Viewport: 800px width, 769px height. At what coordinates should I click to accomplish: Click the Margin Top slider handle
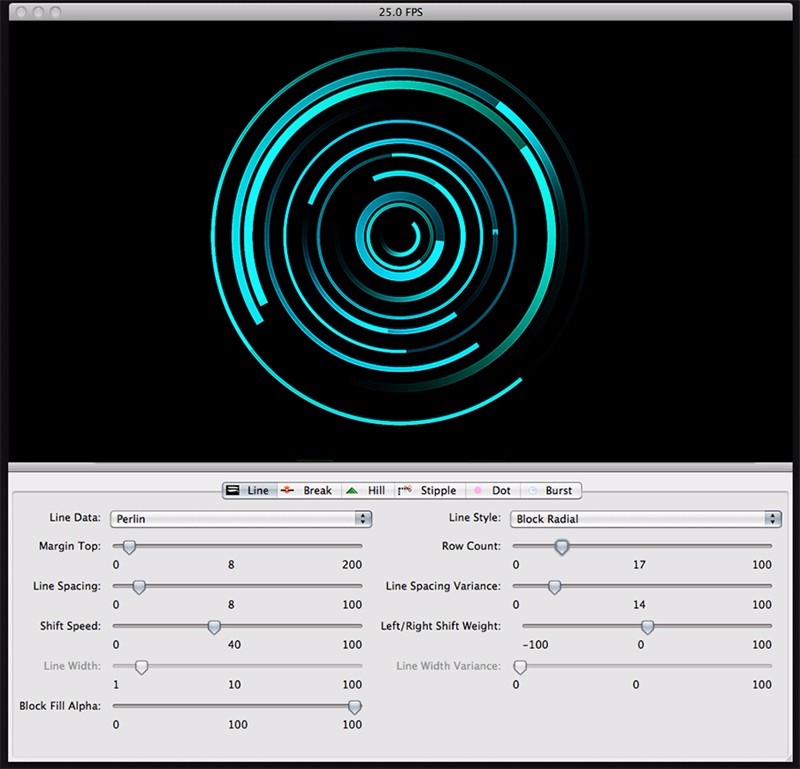tap(129, 547)
